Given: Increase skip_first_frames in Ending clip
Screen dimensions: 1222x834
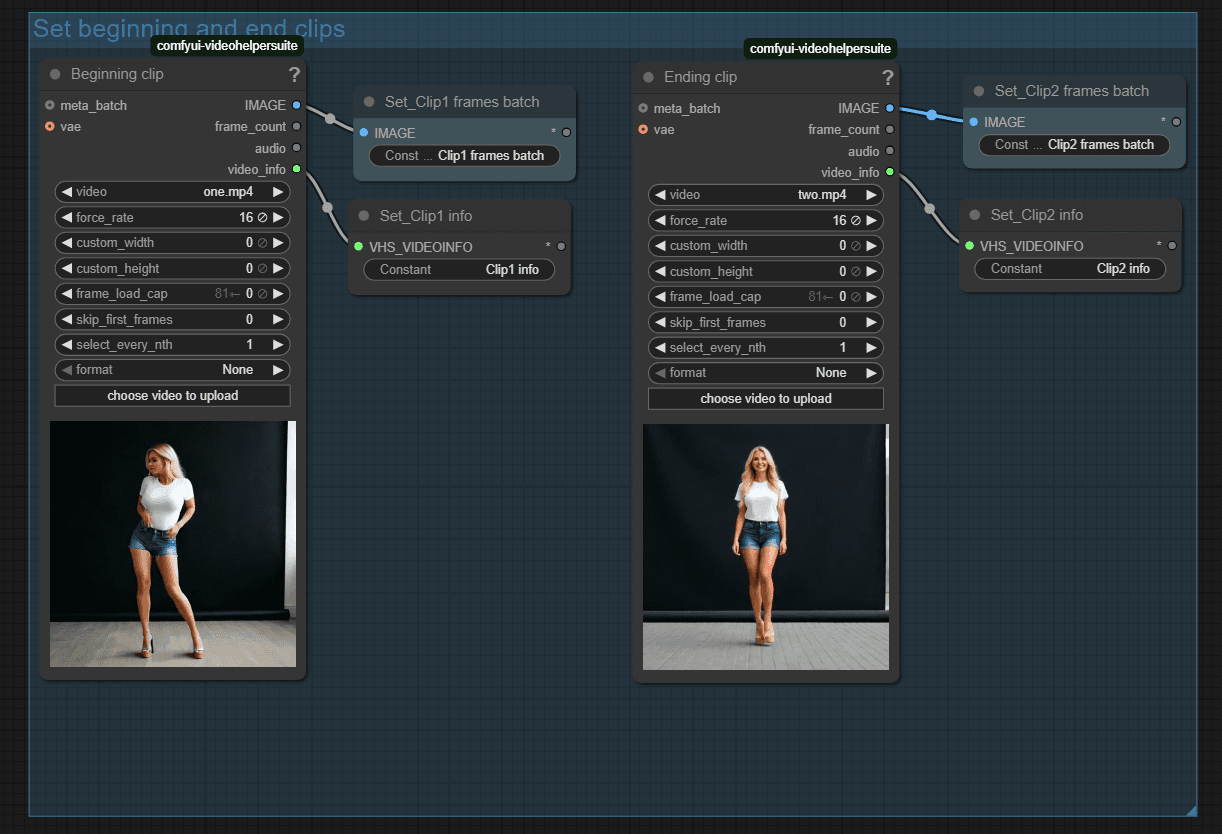Looking at the screenshot, I should (872, 322).
